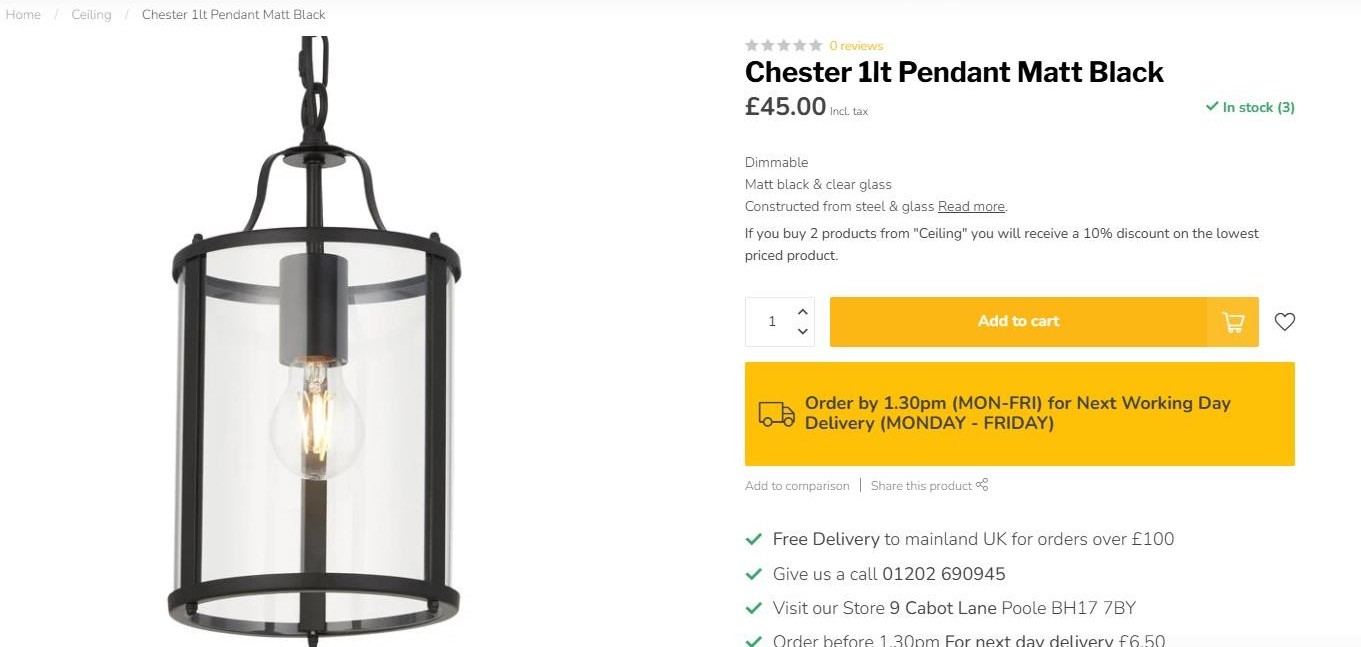Click Share this product text
The width and height of the screenshot is (1361, 647).
coord(921,486)
